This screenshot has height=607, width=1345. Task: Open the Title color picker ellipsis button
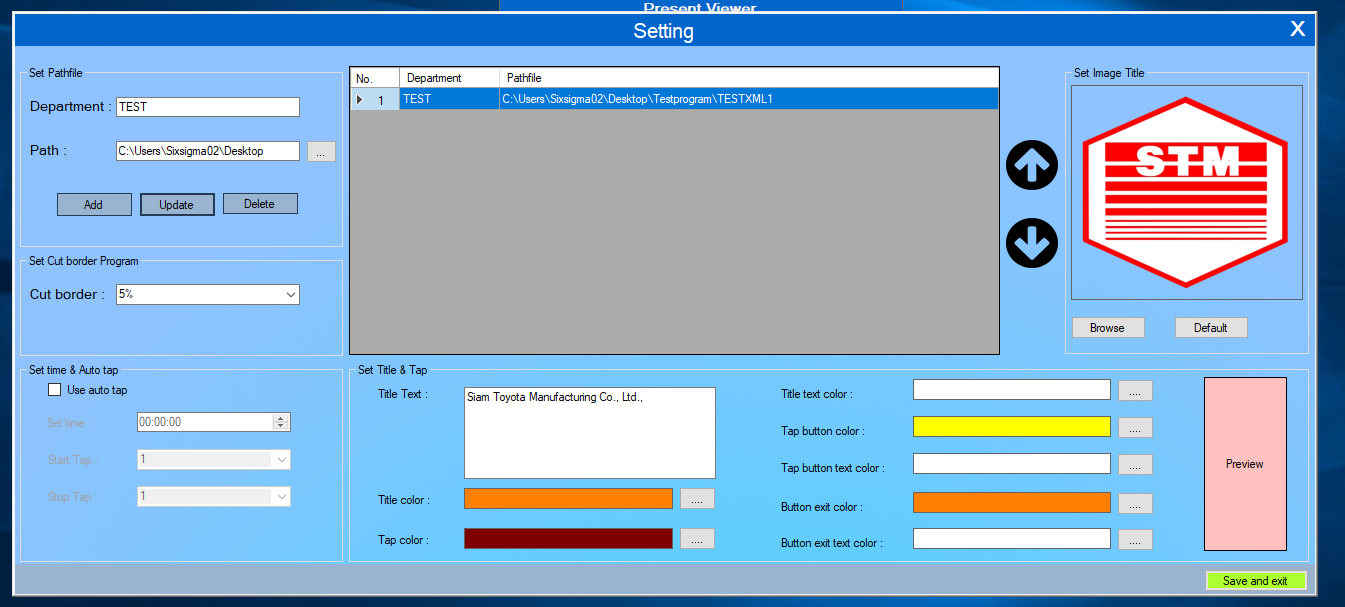click(697, 499)
